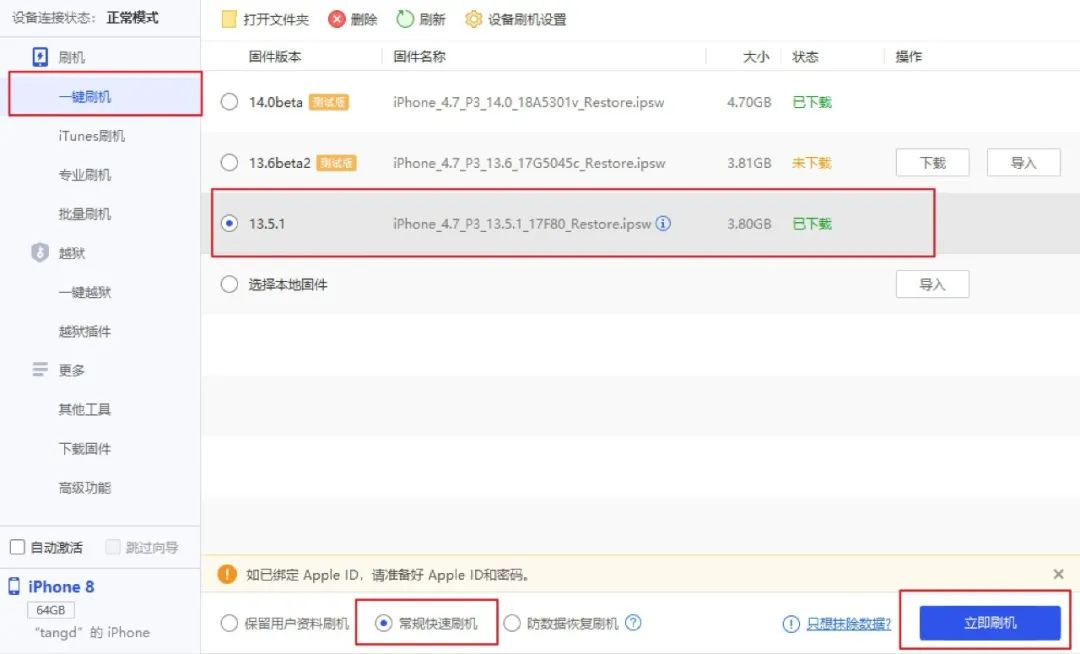Click 下载 to download 13.6beta2 firmware
Screen dimensions: 1080x654
(x=931, y=162)
